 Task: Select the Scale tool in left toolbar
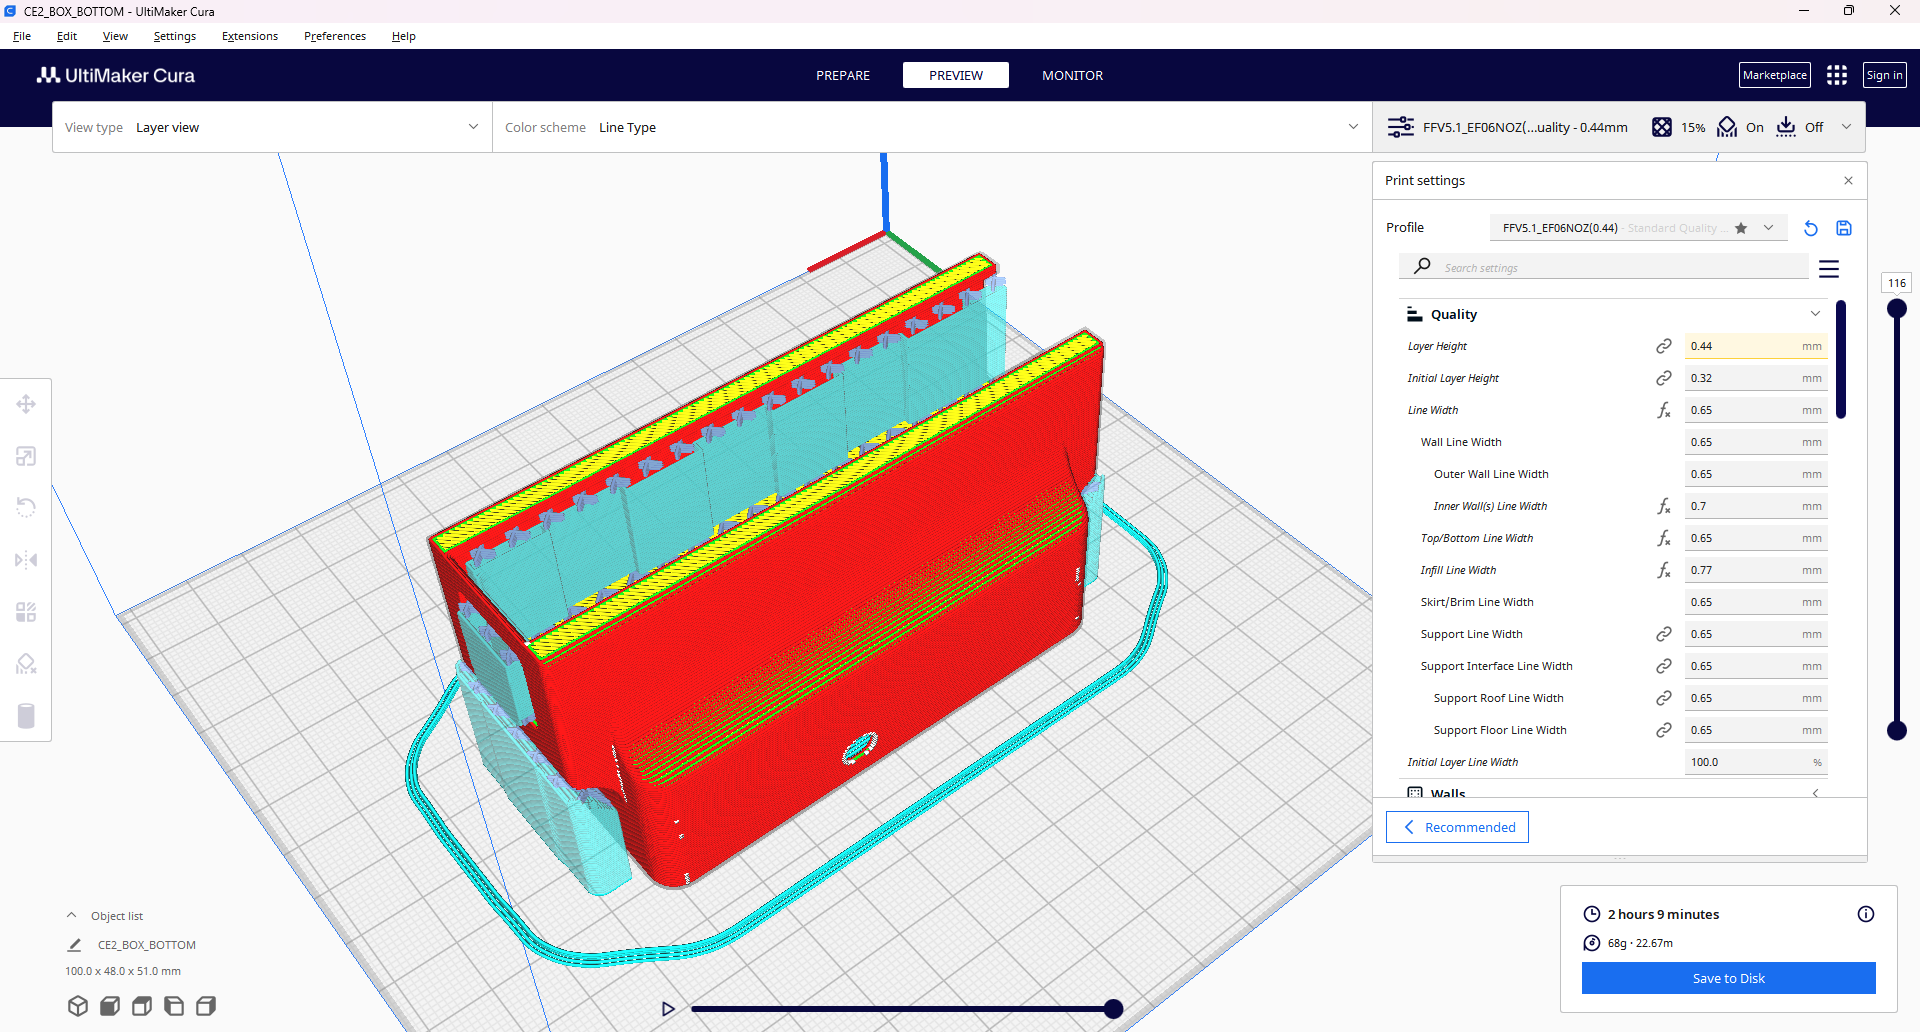pos(26,456)
